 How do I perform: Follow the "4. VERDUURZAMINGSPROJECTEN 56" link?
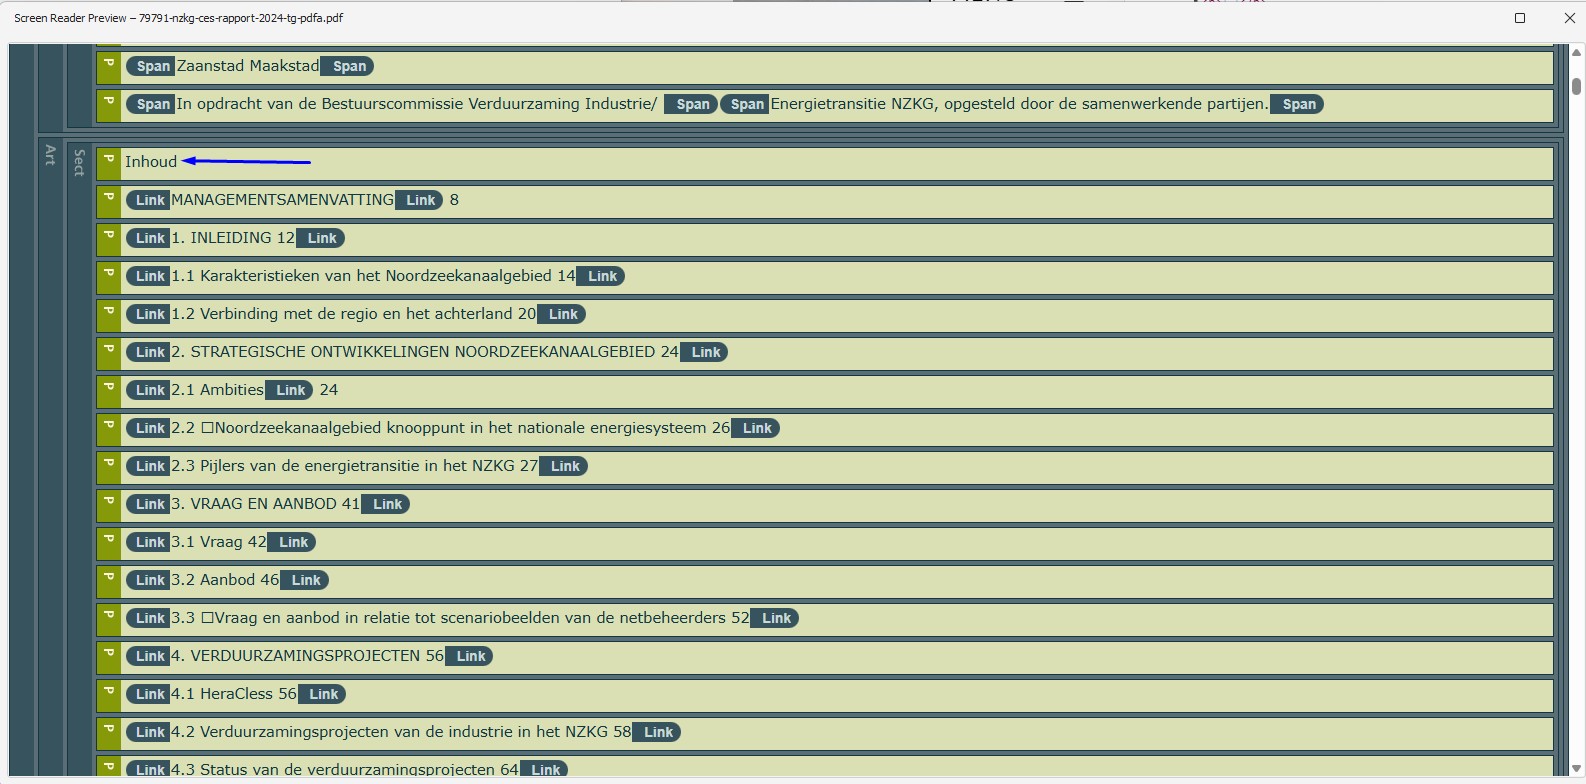[x=307, y=656]
